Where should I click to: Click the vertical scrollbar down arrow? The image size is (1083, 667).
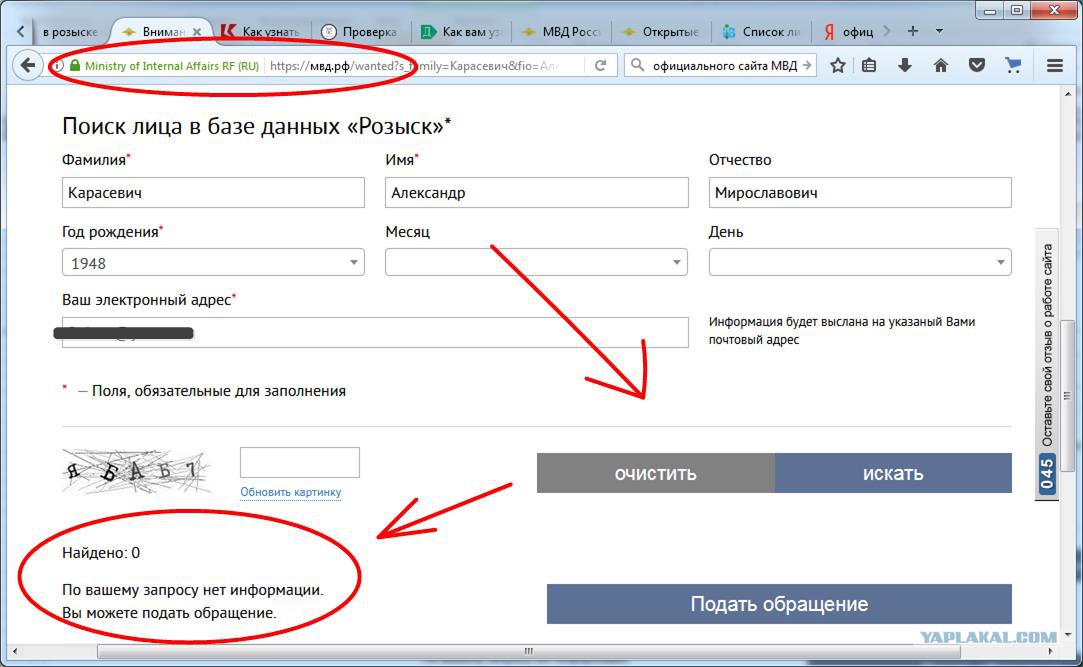[1068, 634]
